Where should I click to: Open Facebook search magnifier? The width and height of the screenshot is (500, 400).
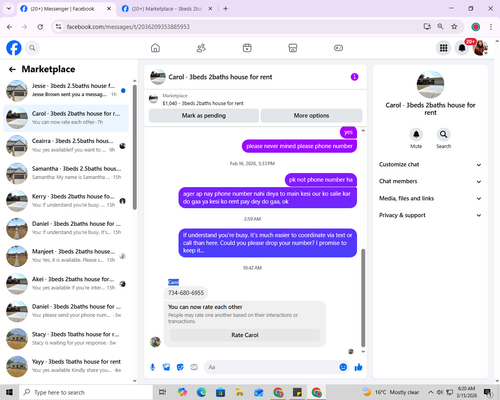(32, 48)
